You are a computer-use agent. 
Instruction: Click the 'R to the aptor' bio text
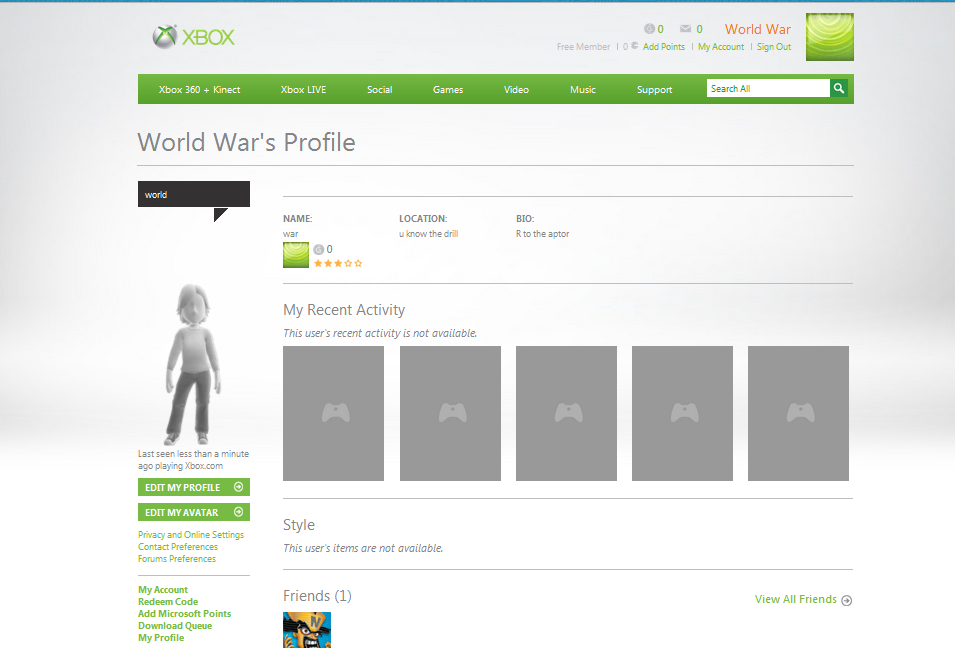pos(543,234)
